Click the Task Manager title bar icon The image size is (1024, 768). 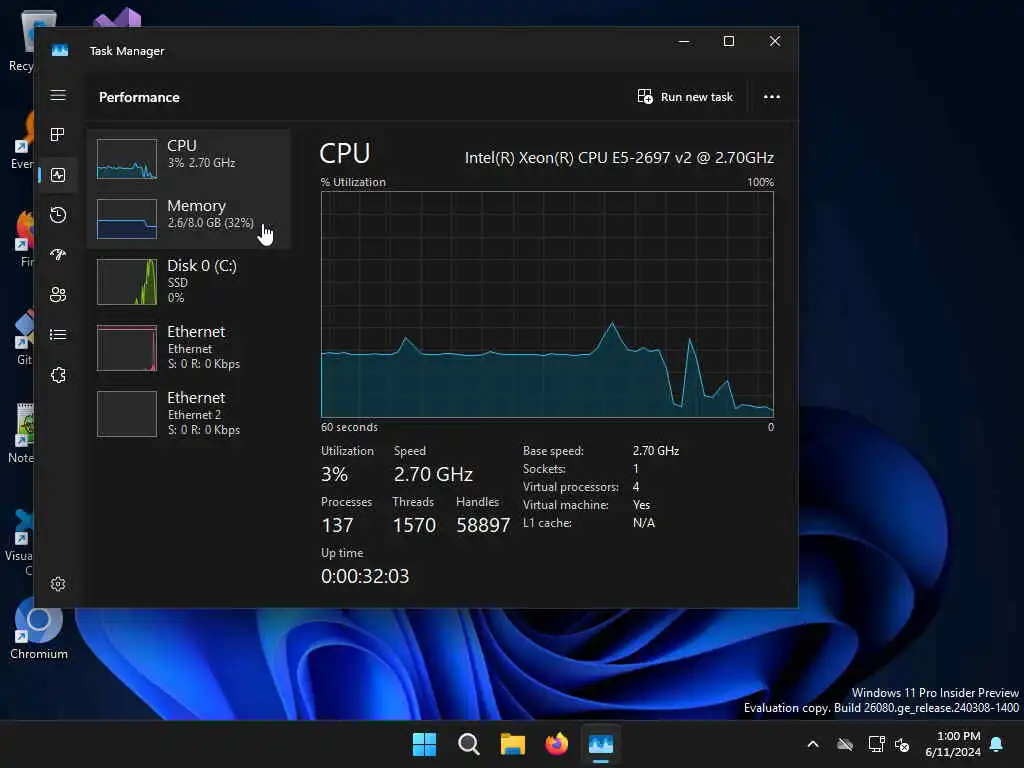click(x=60, y=50)
